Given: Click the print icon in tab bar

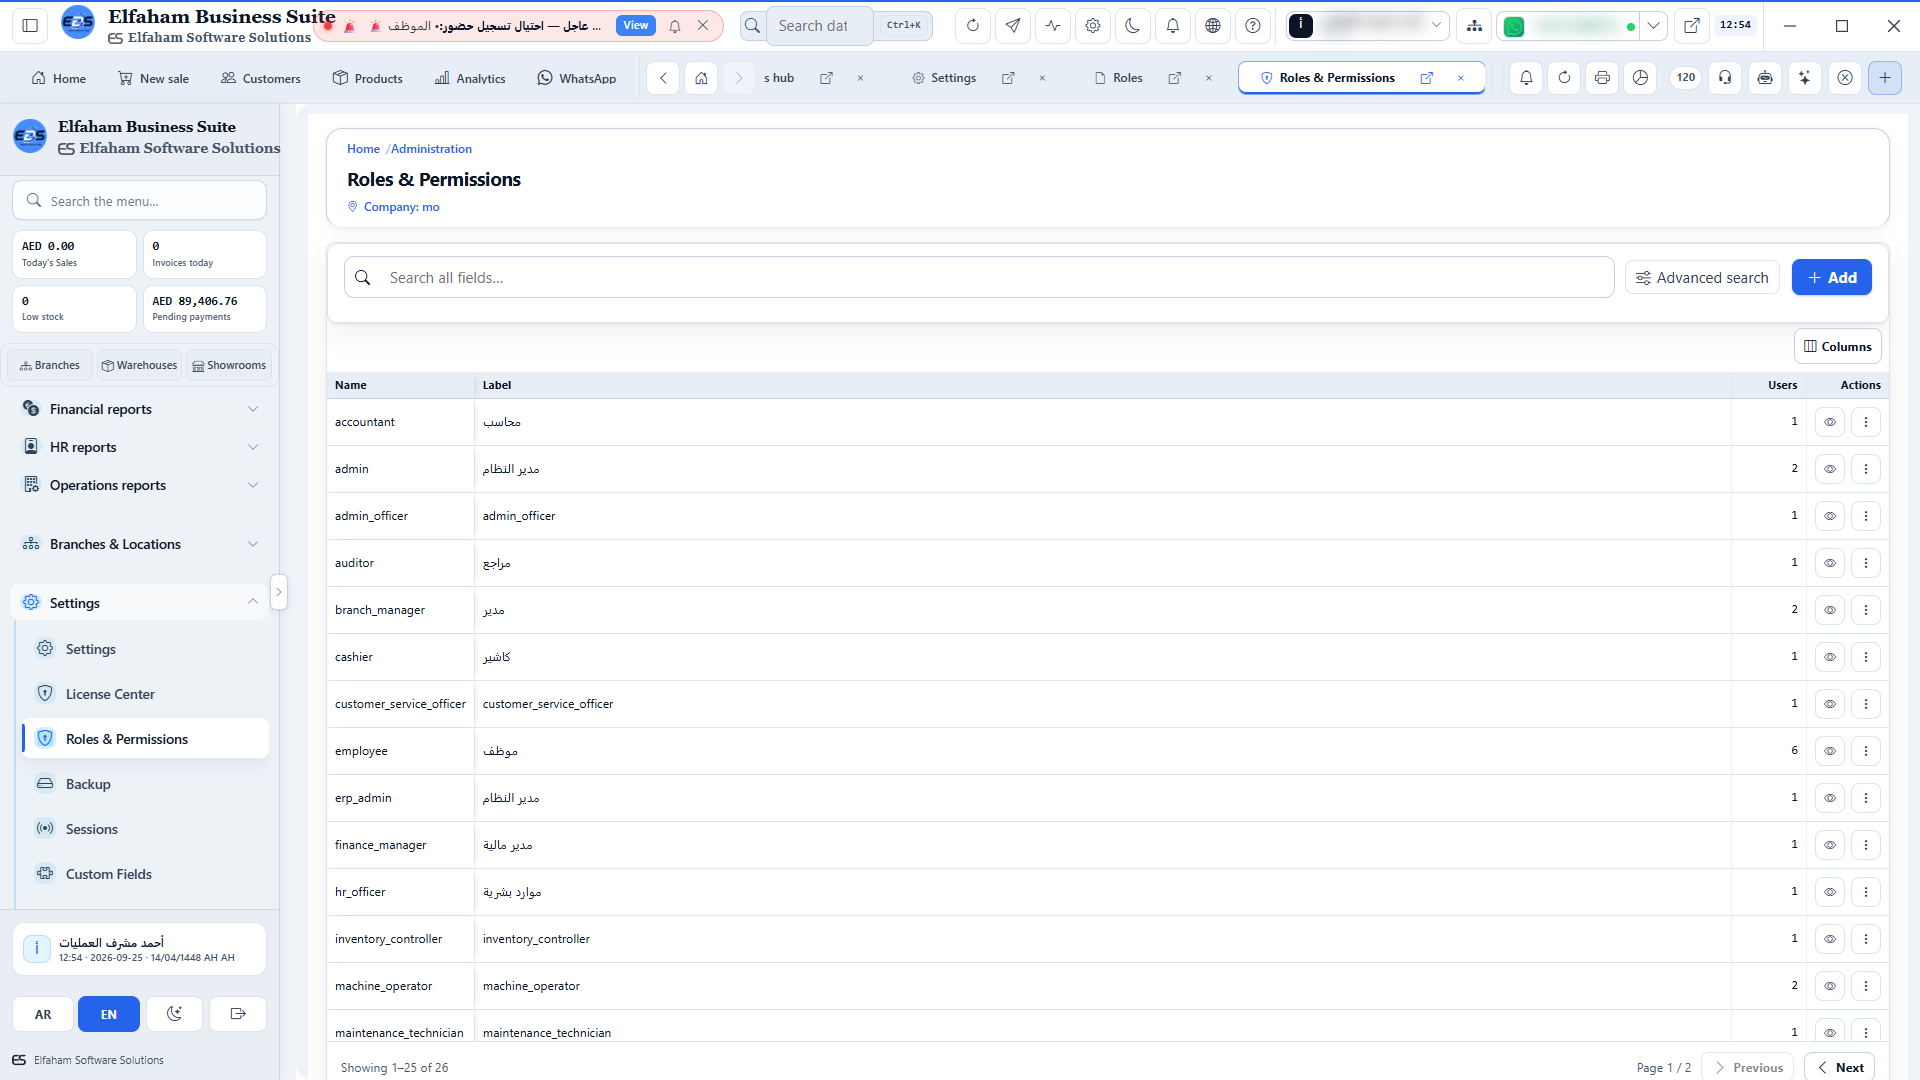Looking at the screenshot, I should pos(1603,78).
